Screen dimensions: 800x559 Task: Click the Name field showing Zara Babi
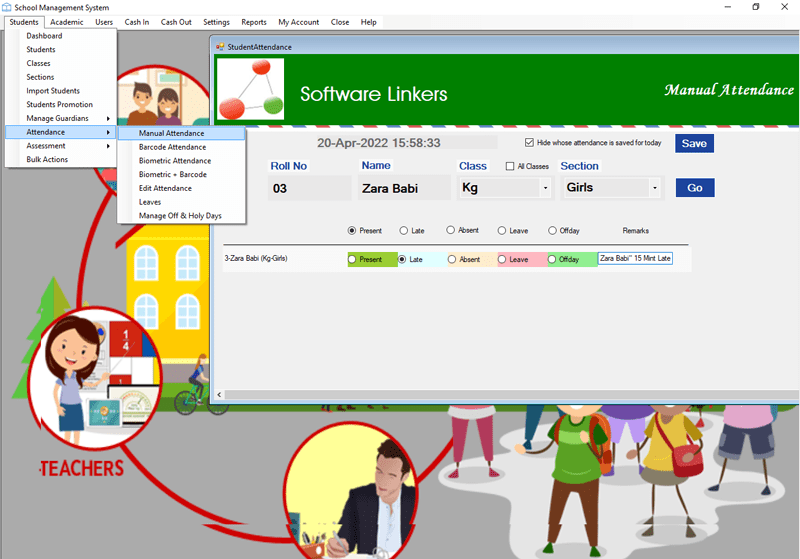click(x=404, y=188)
